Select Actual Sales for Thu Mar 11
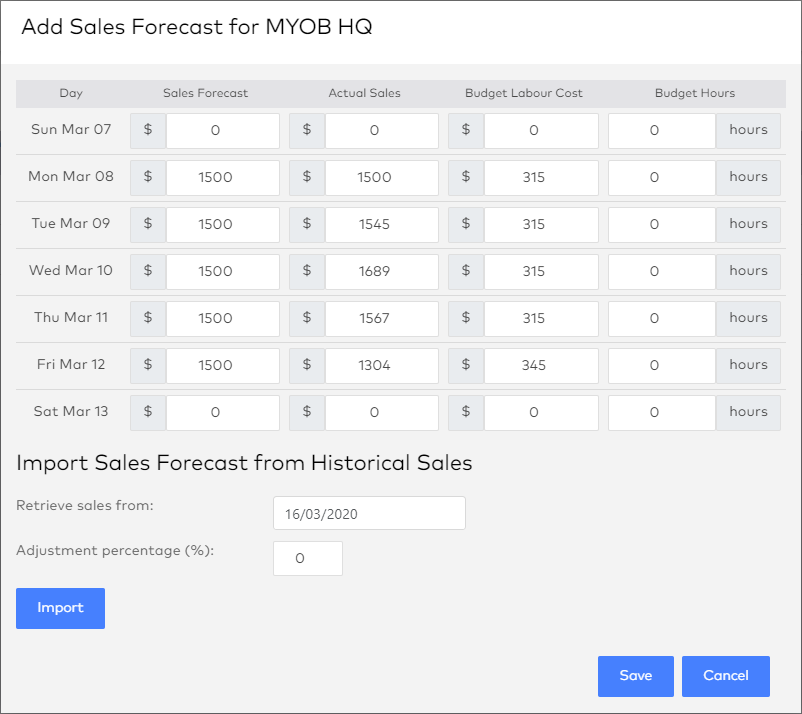 click(x=381, y=318)
